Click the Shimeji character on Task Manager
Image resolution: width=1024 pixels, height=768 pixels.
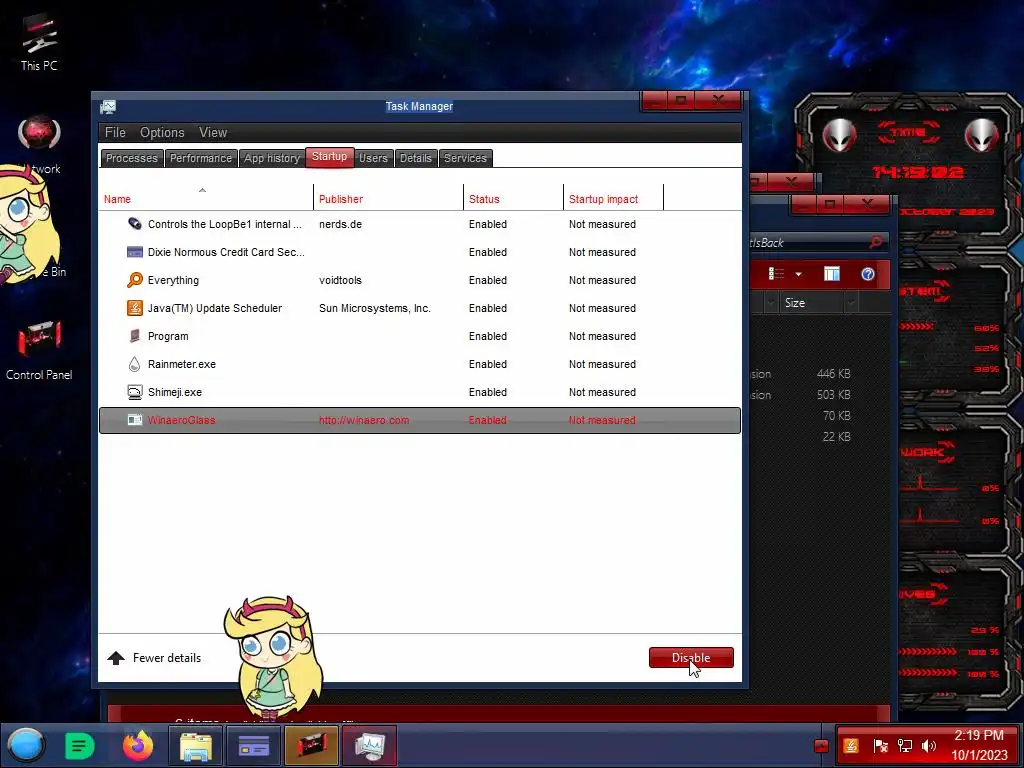tap(274, 656)
